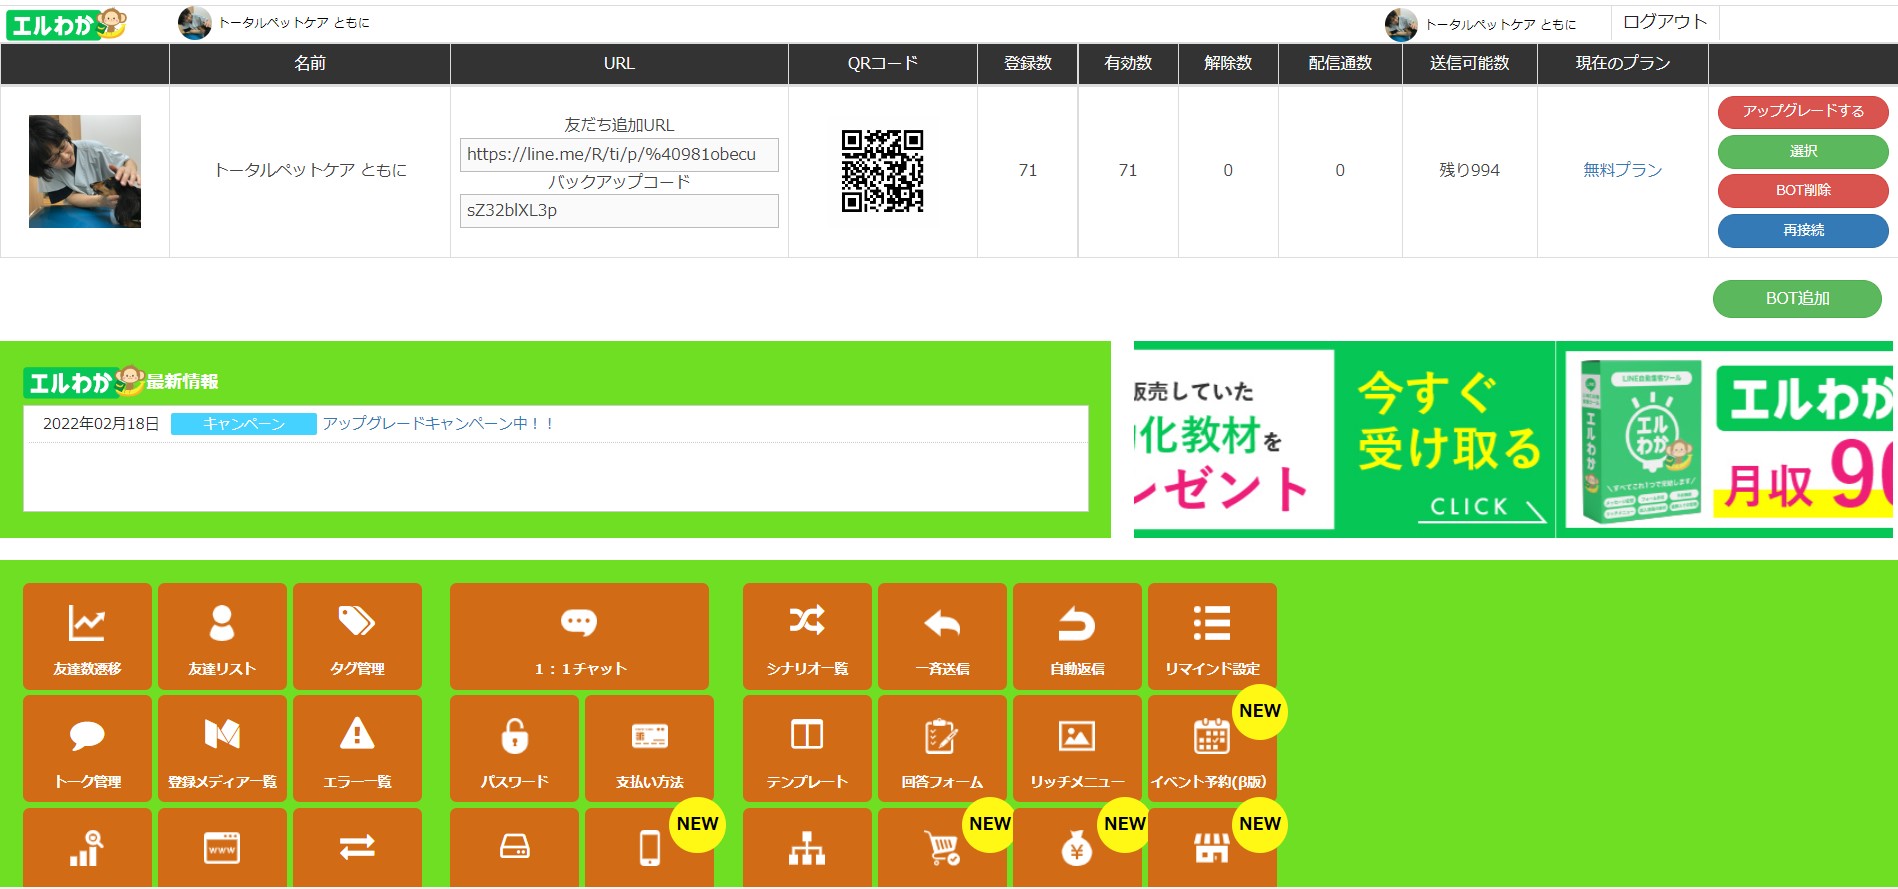Open the アップグレードキャンペーン中!! news link
1898x889 pixels.
coord(438,423)
